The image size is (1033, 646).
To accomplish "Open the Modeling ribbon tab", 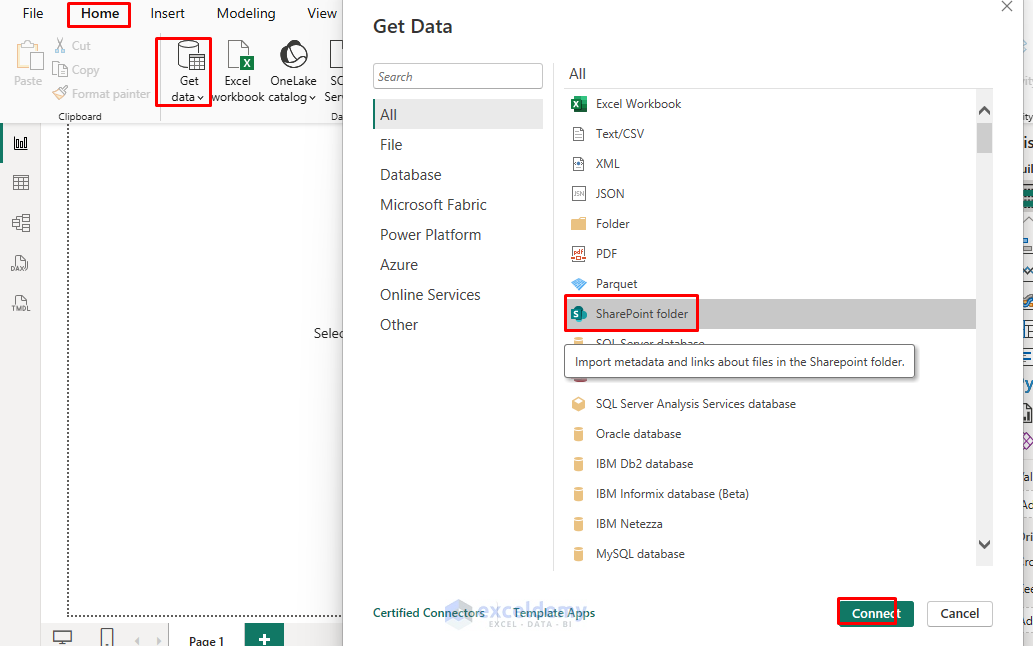I will 245,13.
